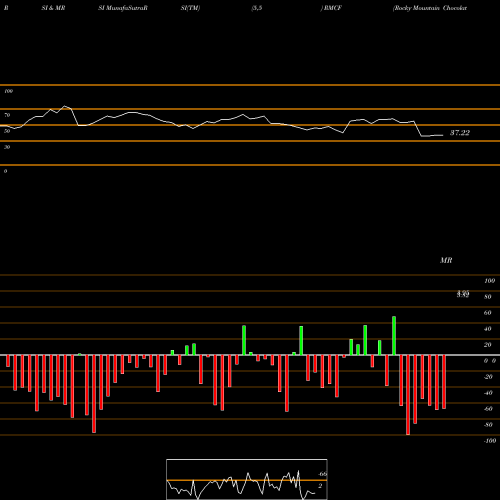
Task: Click the 'SI MunafaSutraR' header text
Action: 123,8
